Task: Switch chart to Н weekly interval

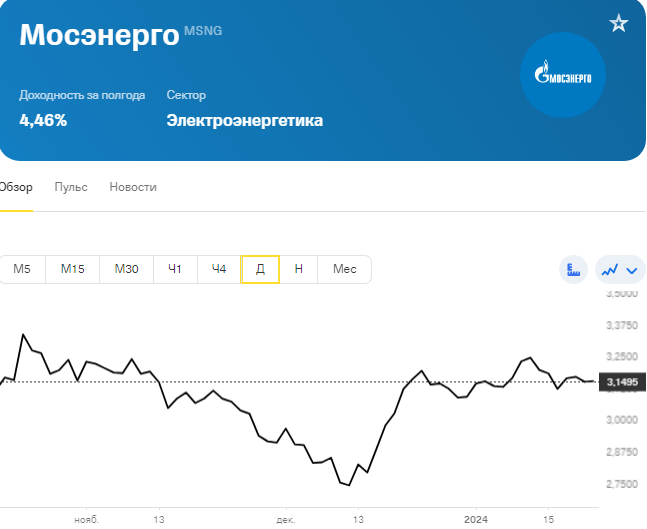Action: click(299, 269)
